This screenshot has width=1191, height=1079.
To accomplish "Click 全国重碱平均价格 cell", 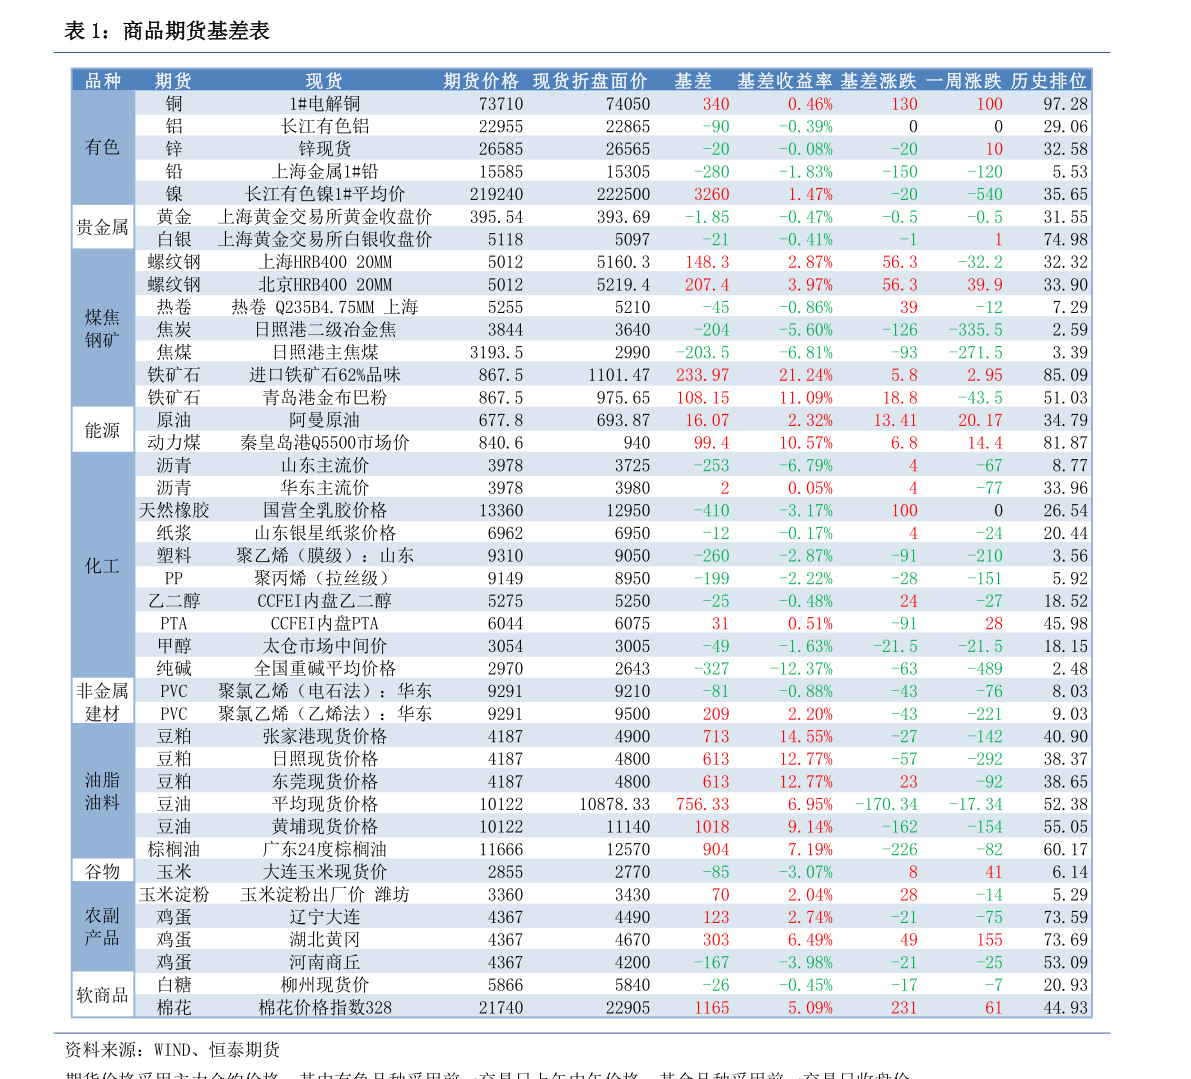I will pos(324,669).
